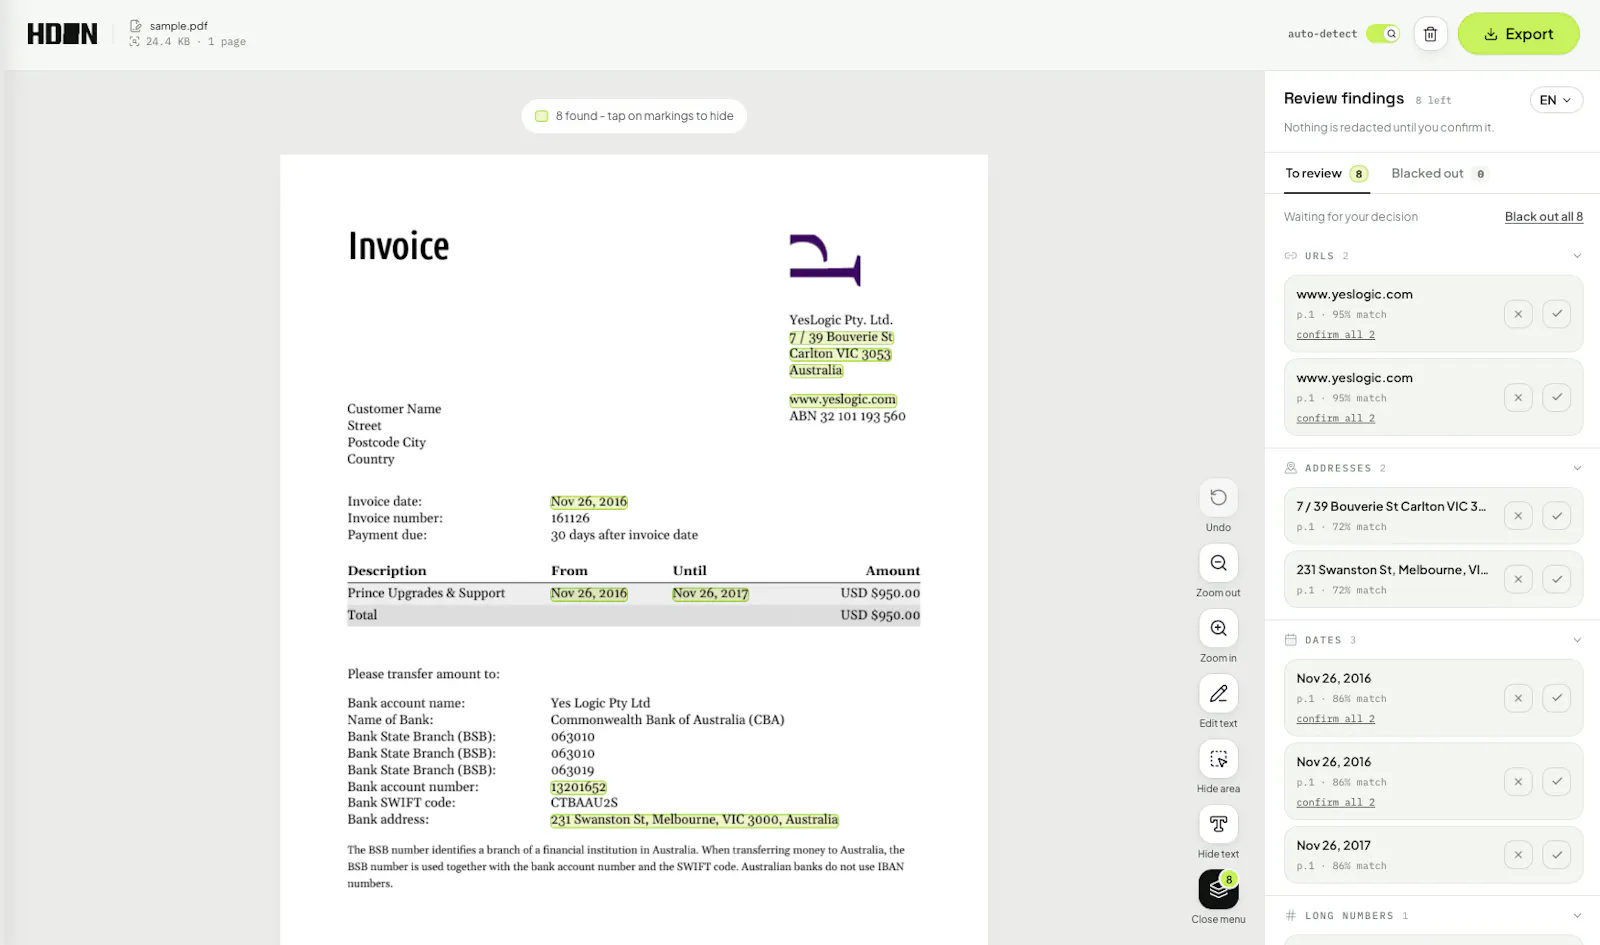Click the Zoom out tool
The image size is (1600, 945).
(1218, 563)
